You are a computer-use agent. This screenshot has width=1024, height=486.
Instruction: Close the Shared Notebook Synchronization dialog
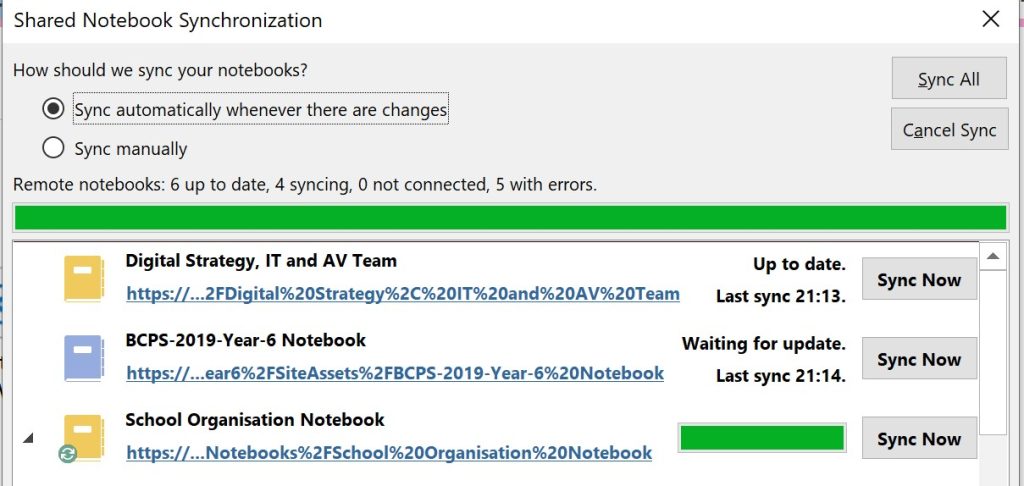pos(991,20)
